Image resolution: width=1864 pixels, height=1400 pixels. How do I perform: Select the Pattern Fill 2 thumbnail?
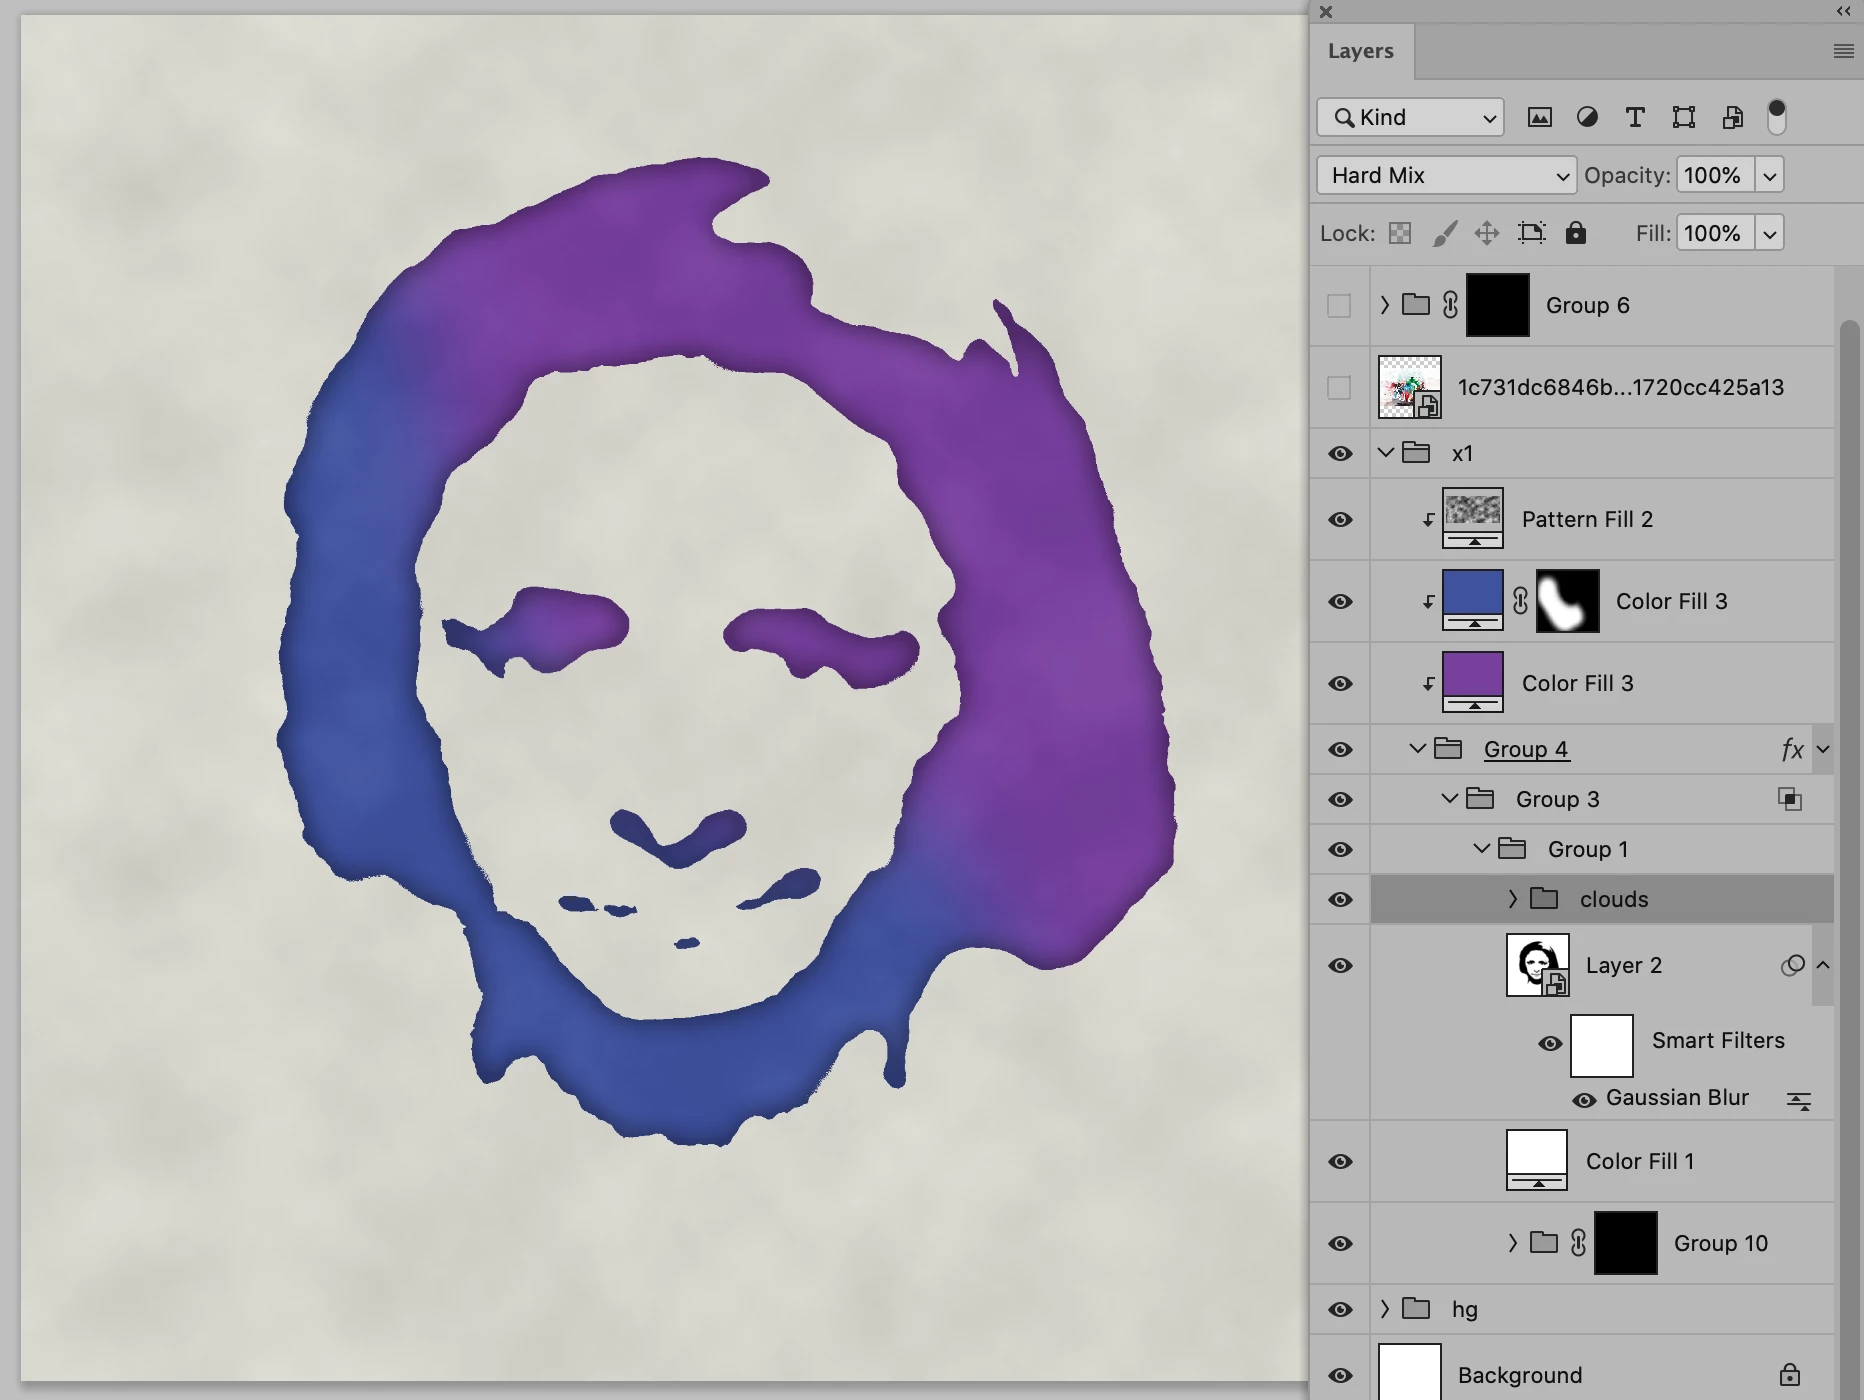click(1472, 518)
